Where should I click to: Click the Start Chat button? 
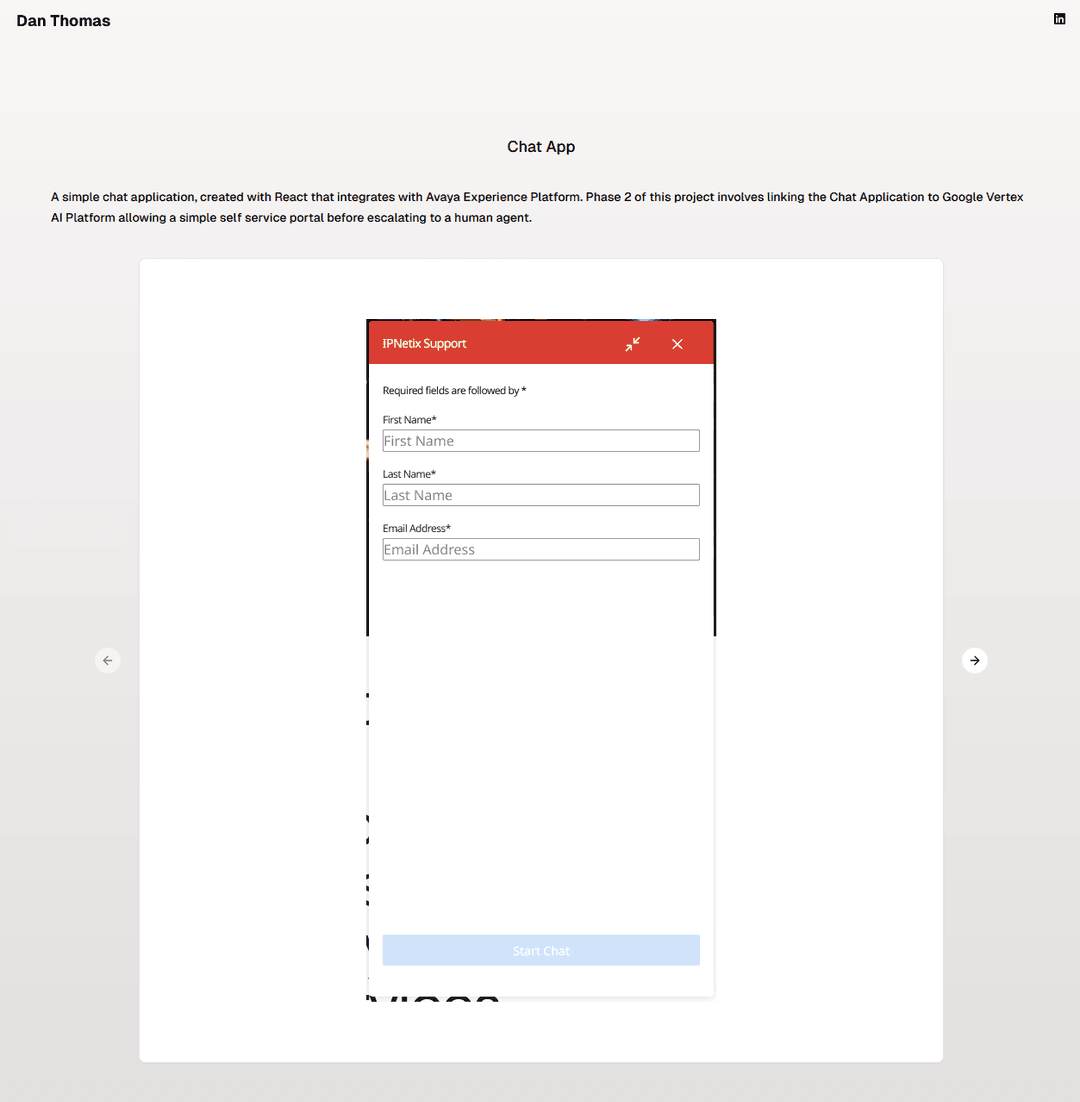tap(540, 950)
